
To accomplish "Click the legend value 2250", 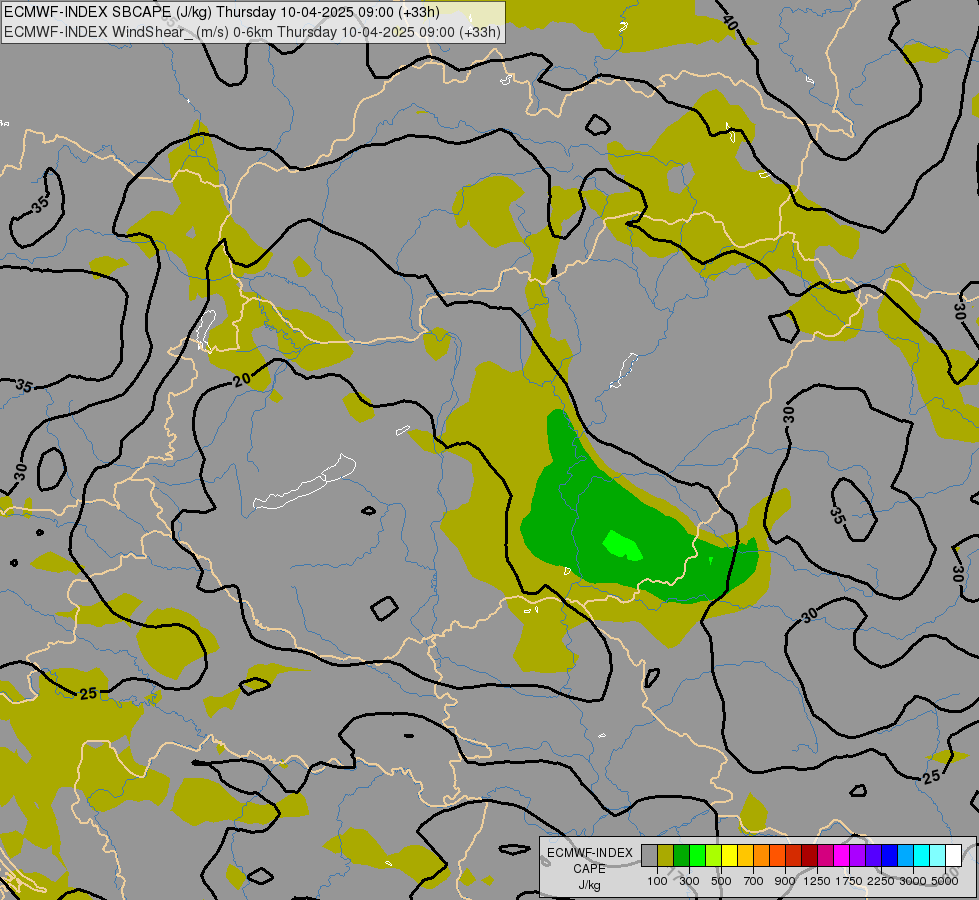I will click(880, 881).
